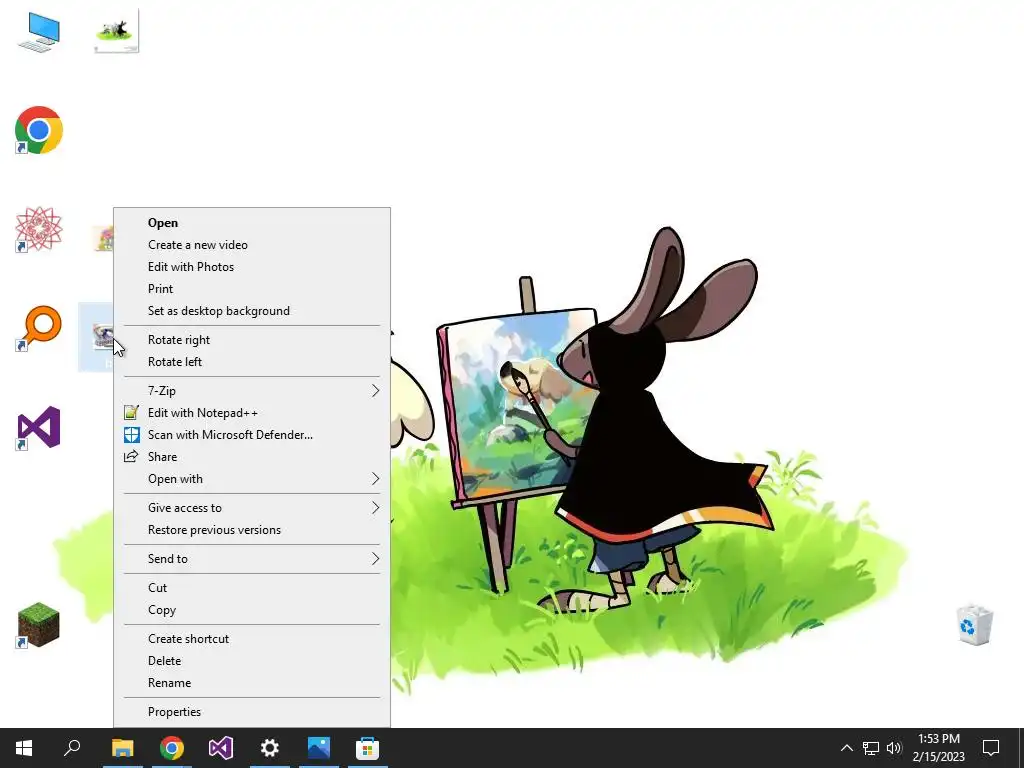This screenshot has height=768, width=1024.
Task: Open the notification center
Action: [991, 748]
